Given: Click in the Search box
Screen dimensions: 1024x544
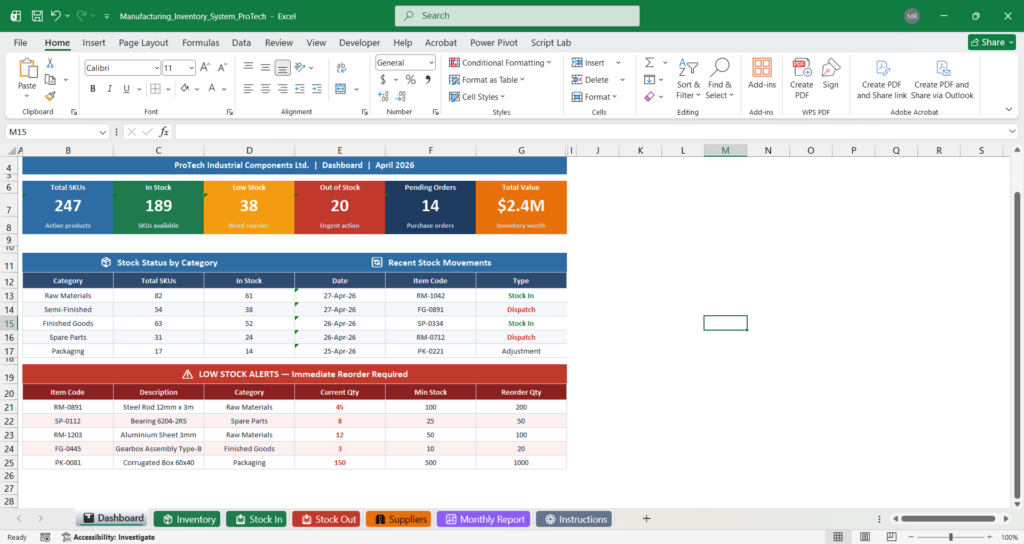Looking at the screenshot, I should 517,16.
